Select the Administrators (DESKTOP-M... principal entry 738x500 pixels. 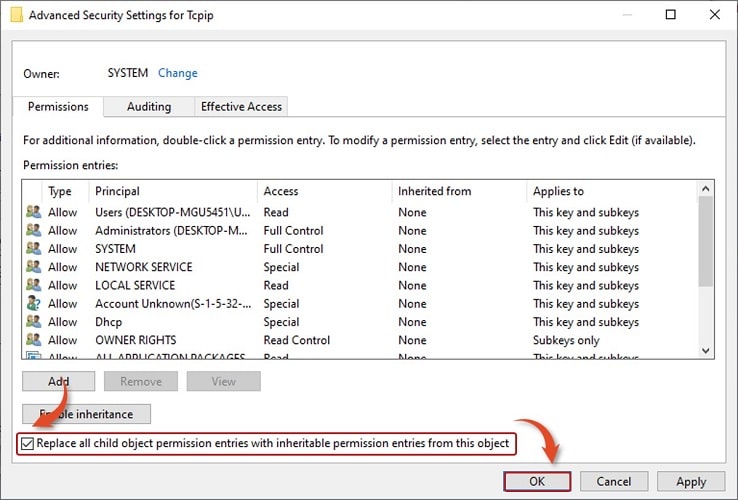point(171,231)
